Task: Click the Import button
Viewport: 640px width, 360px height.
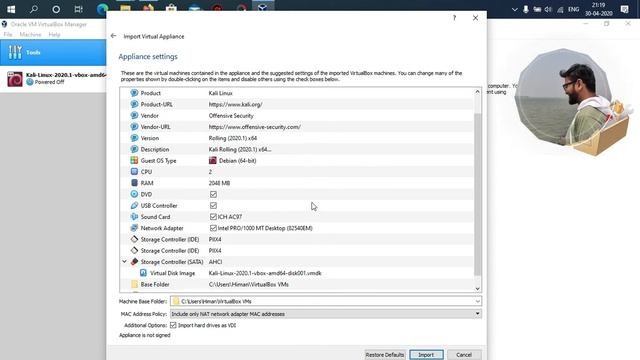Action: [426, 355]
